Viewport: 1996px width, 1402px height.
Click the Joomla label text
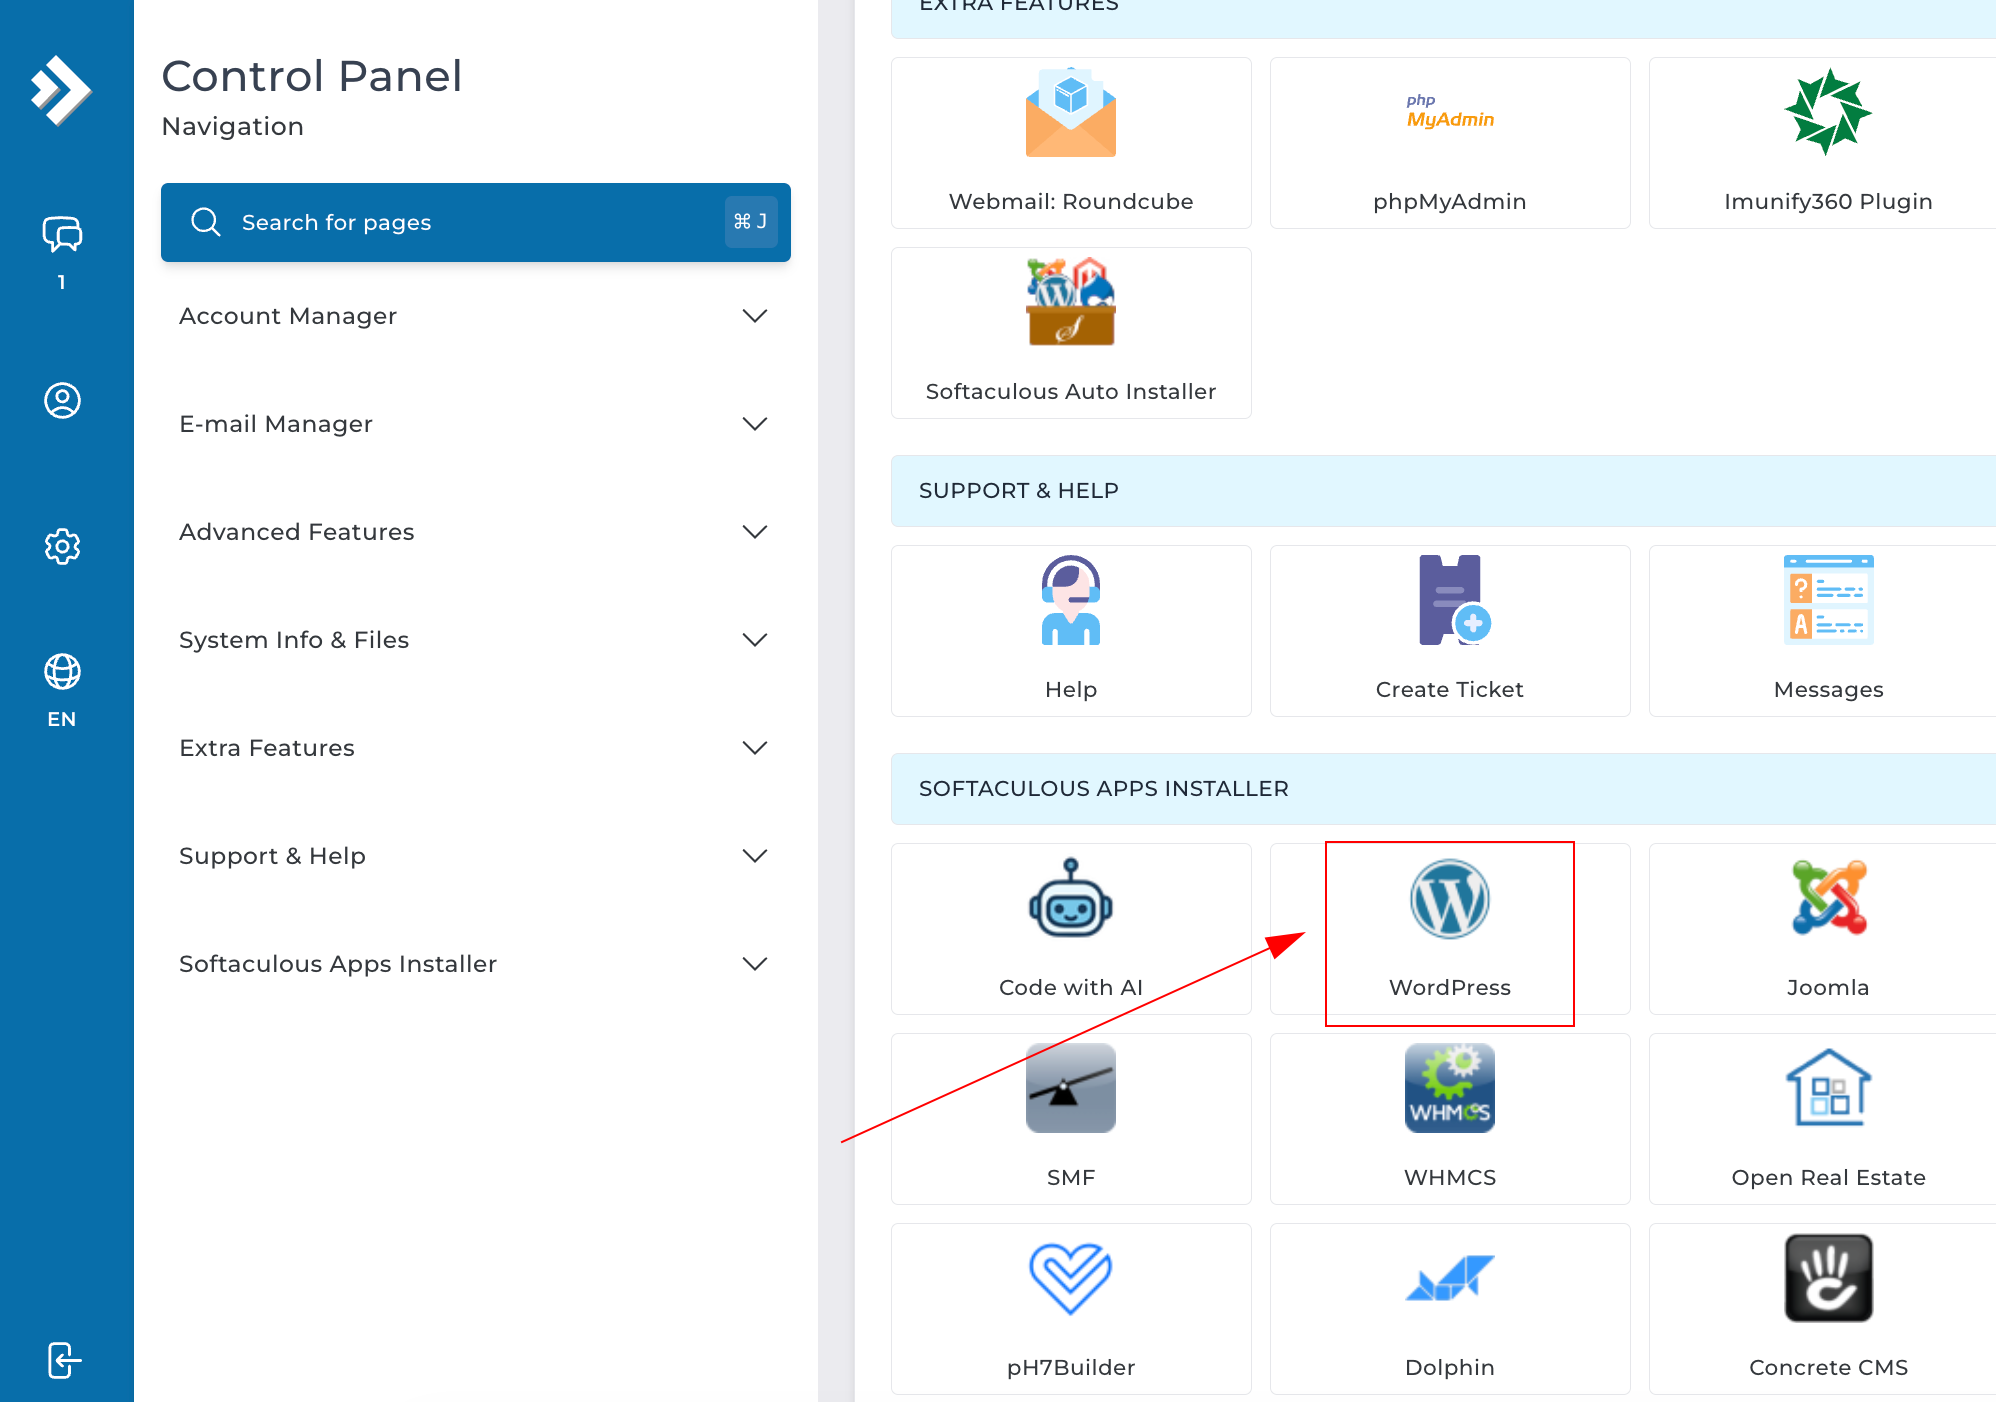1828,988
